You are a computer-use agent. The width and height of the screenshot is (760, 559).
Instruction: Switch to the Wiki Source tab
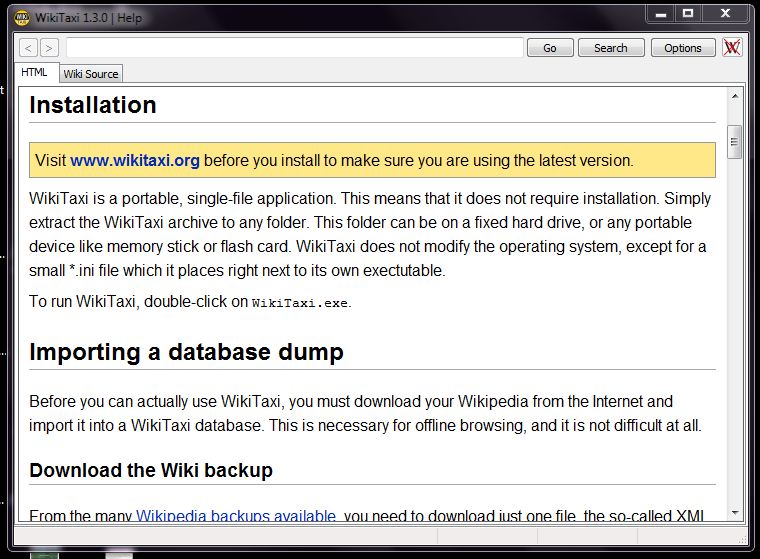click(x=90, y=74)
